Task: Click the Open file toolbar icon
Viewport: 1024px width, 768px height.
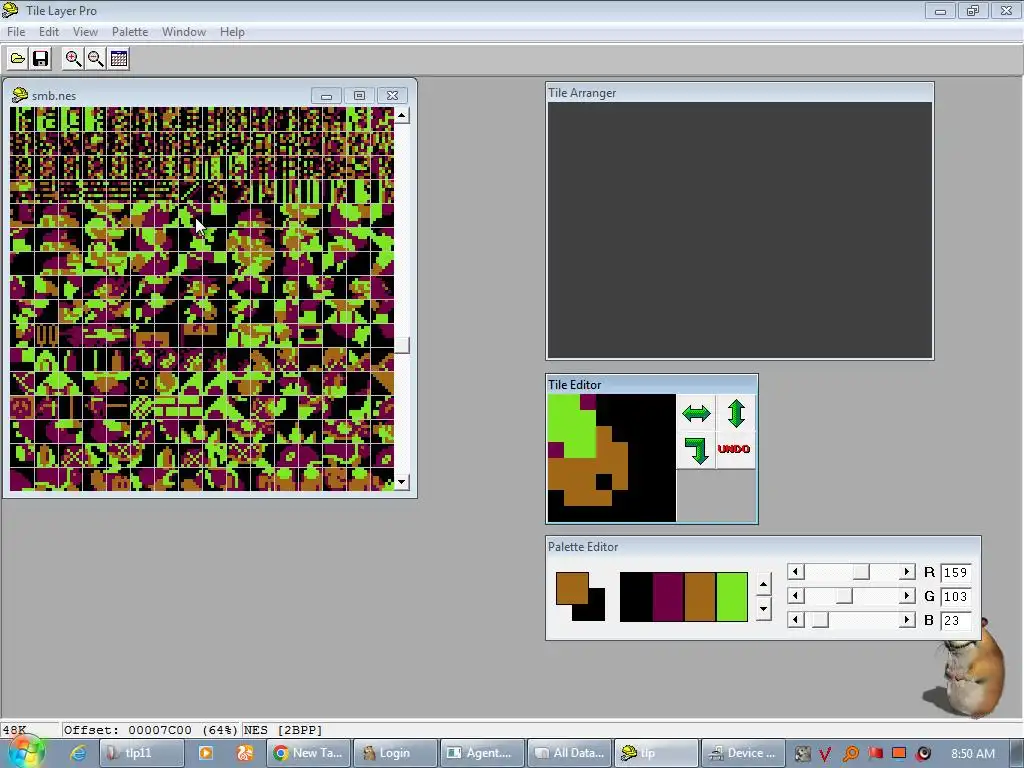Action: [17, 59]
